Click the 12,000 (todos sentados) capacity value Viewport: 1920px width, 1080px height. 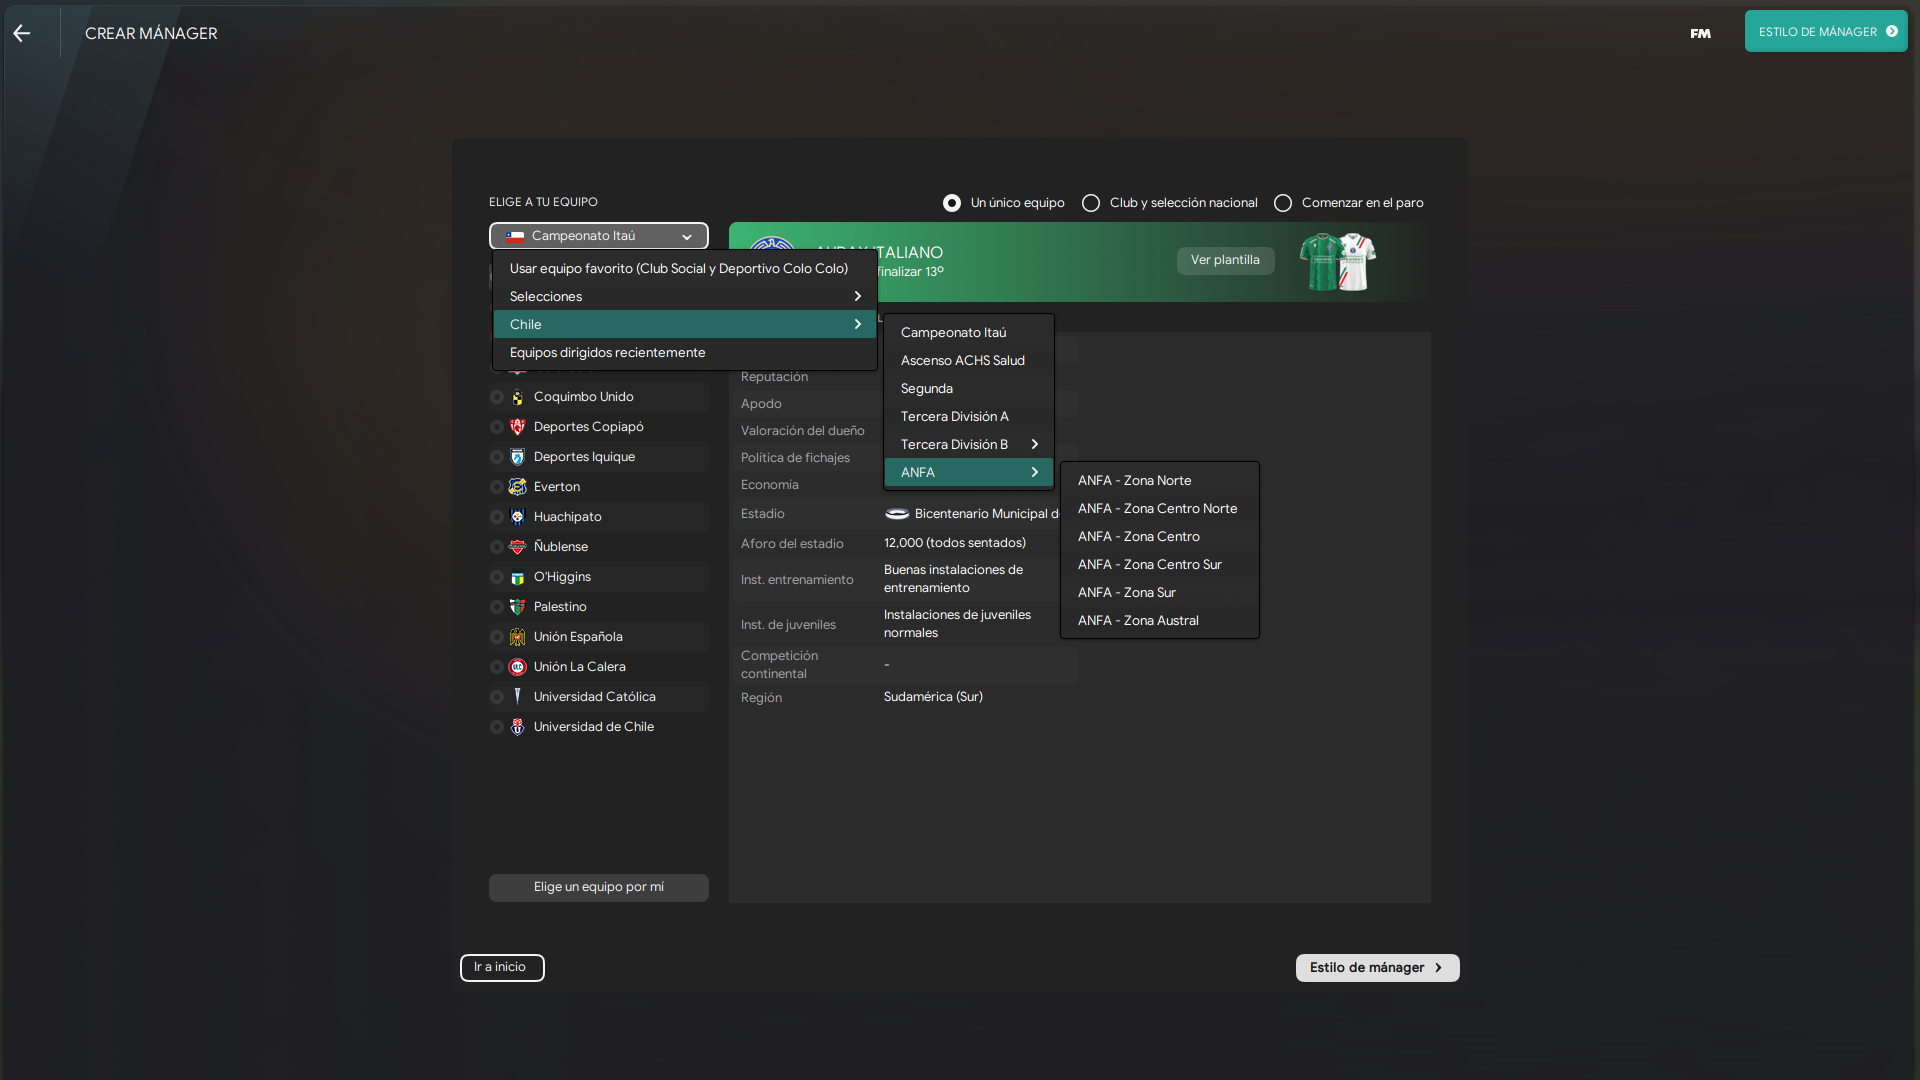(x=955, y=543)
